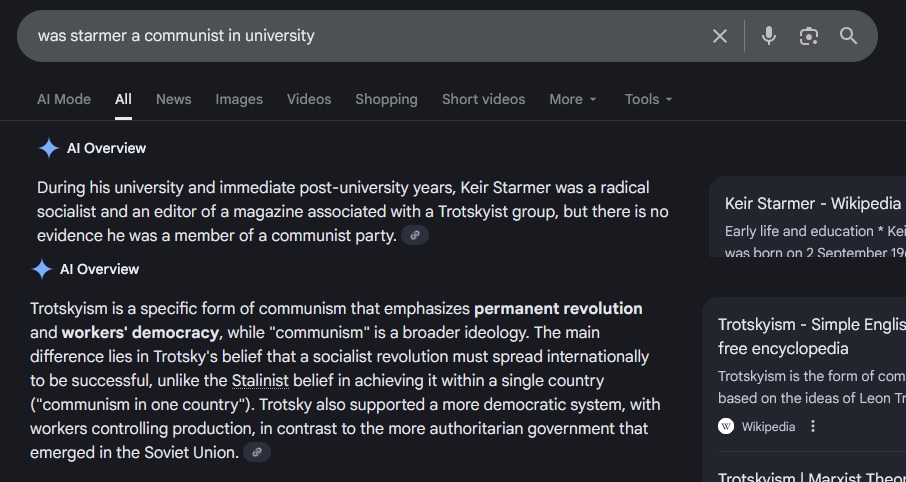Switch to the News tab
The image size is (906, 482).
[173, 99]
